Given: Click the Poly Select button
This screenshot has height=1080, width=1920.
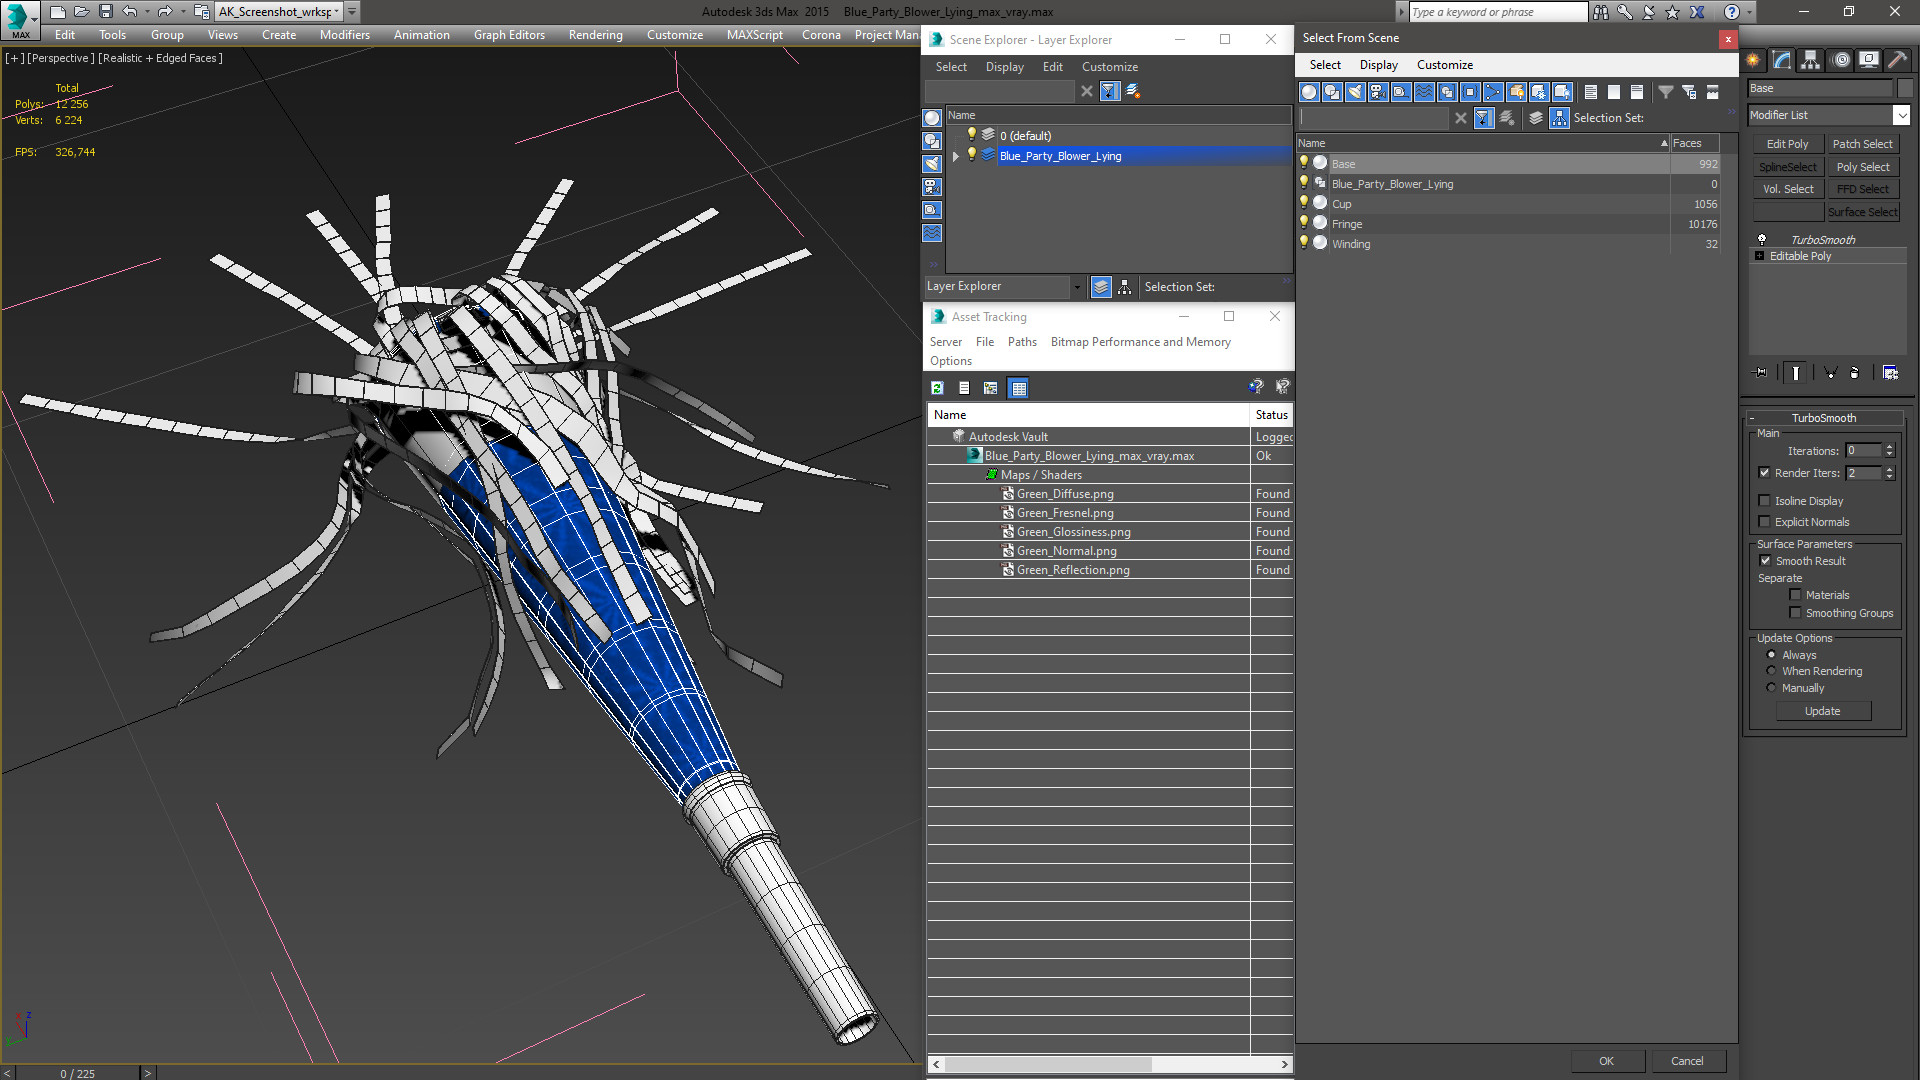Looking at the screenshot, I should (1863, 167).
